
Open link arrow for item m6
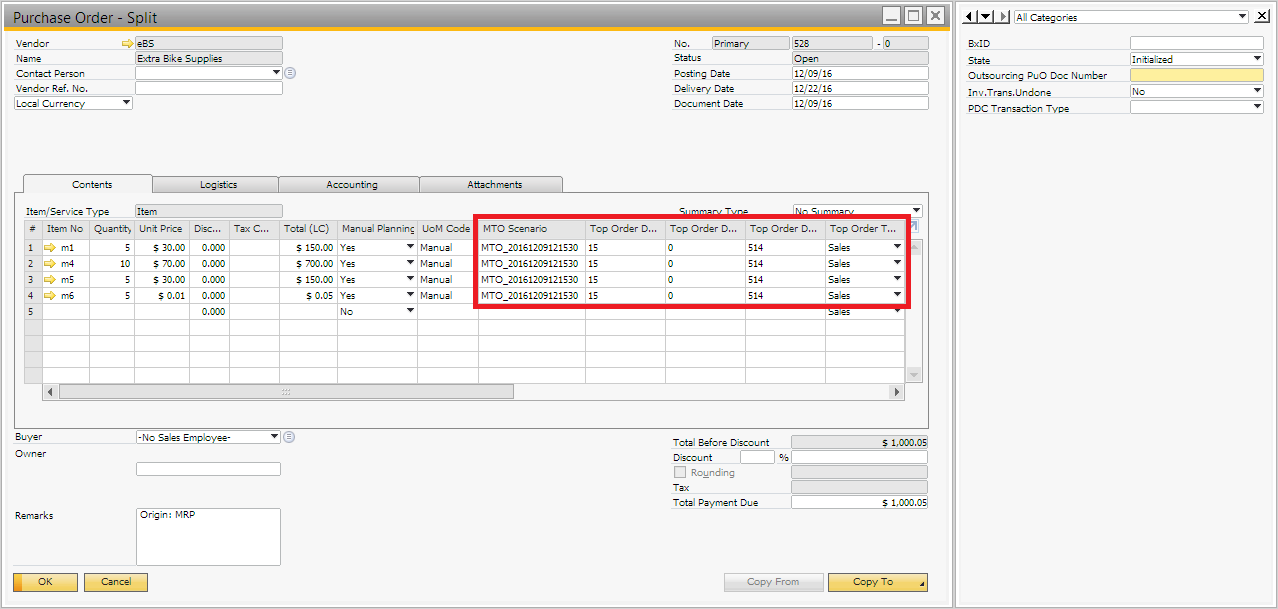pos(51,295)
